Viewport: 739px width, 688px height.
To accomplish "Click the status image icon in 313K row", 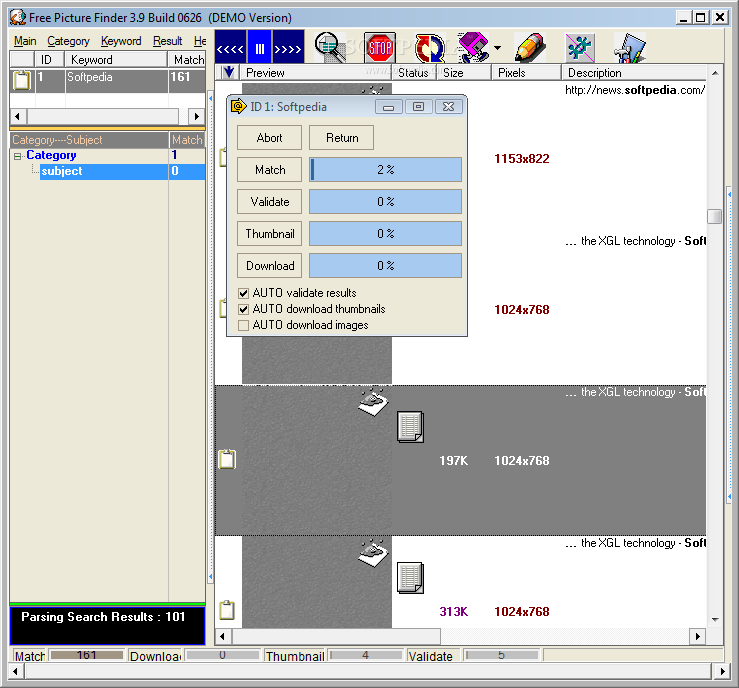I will 373,553.
